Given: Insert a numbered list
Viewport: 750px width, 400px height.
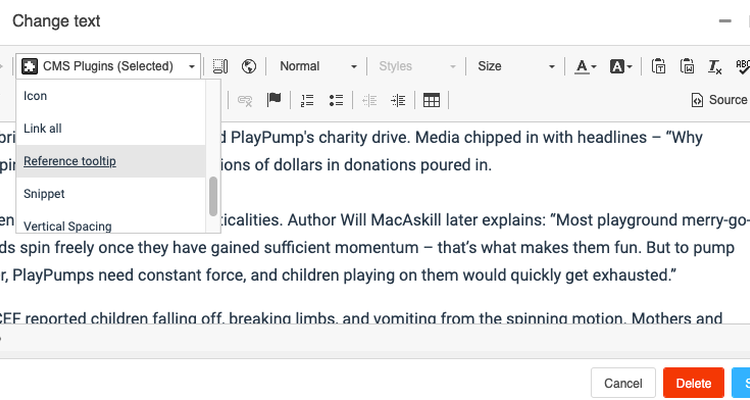Looking at the screenshot, I should click(307, 100).
